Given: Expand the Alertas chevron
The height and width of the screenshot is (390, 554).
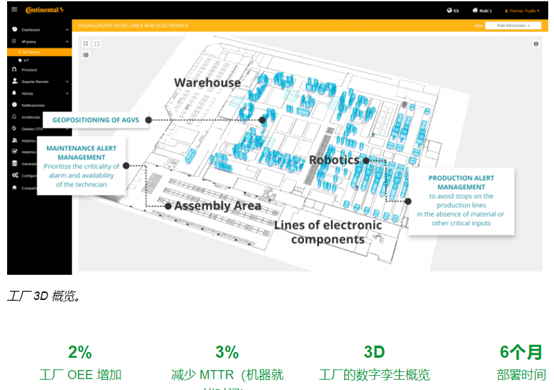Looking at the screenshot, I should tap(67, 93).
